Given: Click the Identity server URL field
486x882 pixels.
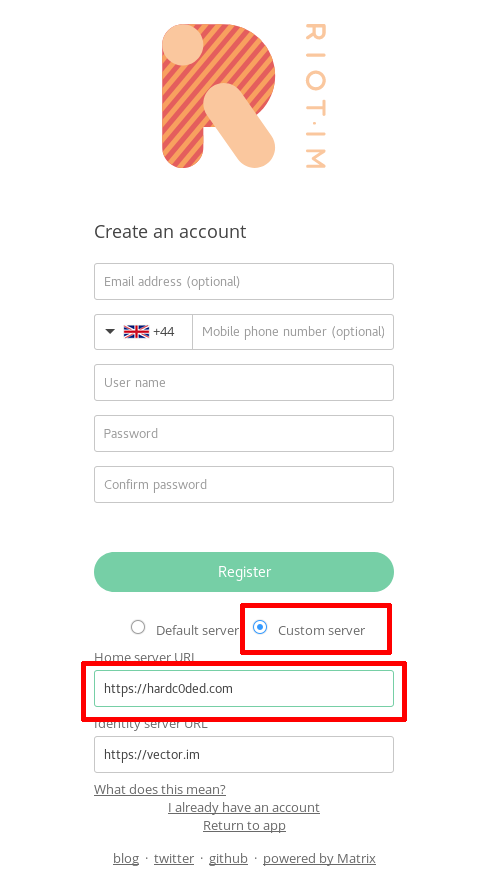Looking at the screenshot, I should coord(244,754).
